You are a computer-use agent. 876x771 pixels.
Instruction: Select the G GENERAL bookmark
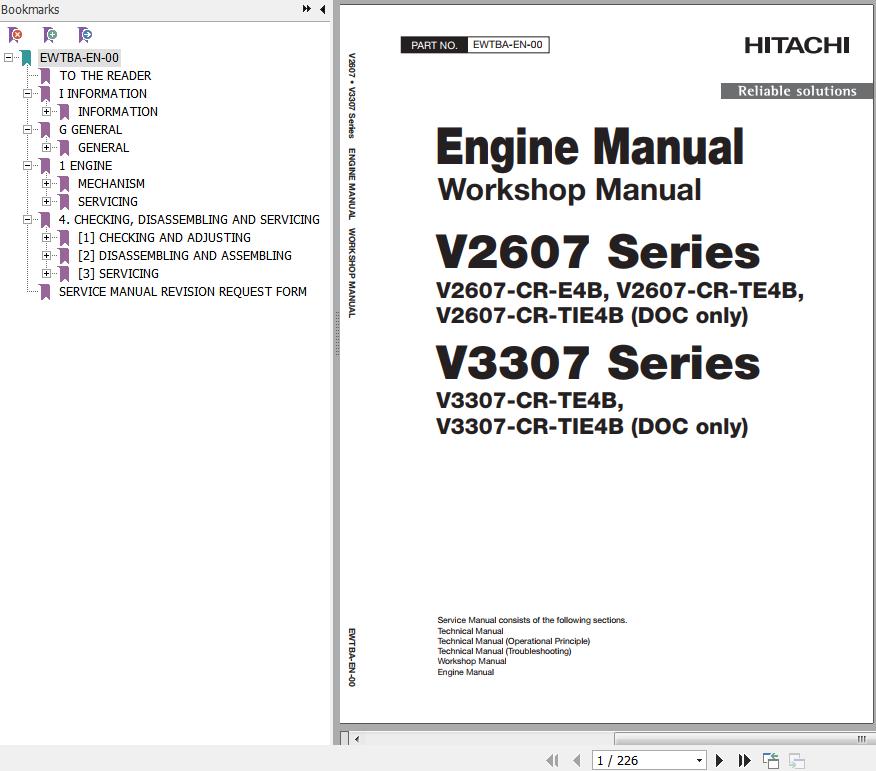[91, 130]
